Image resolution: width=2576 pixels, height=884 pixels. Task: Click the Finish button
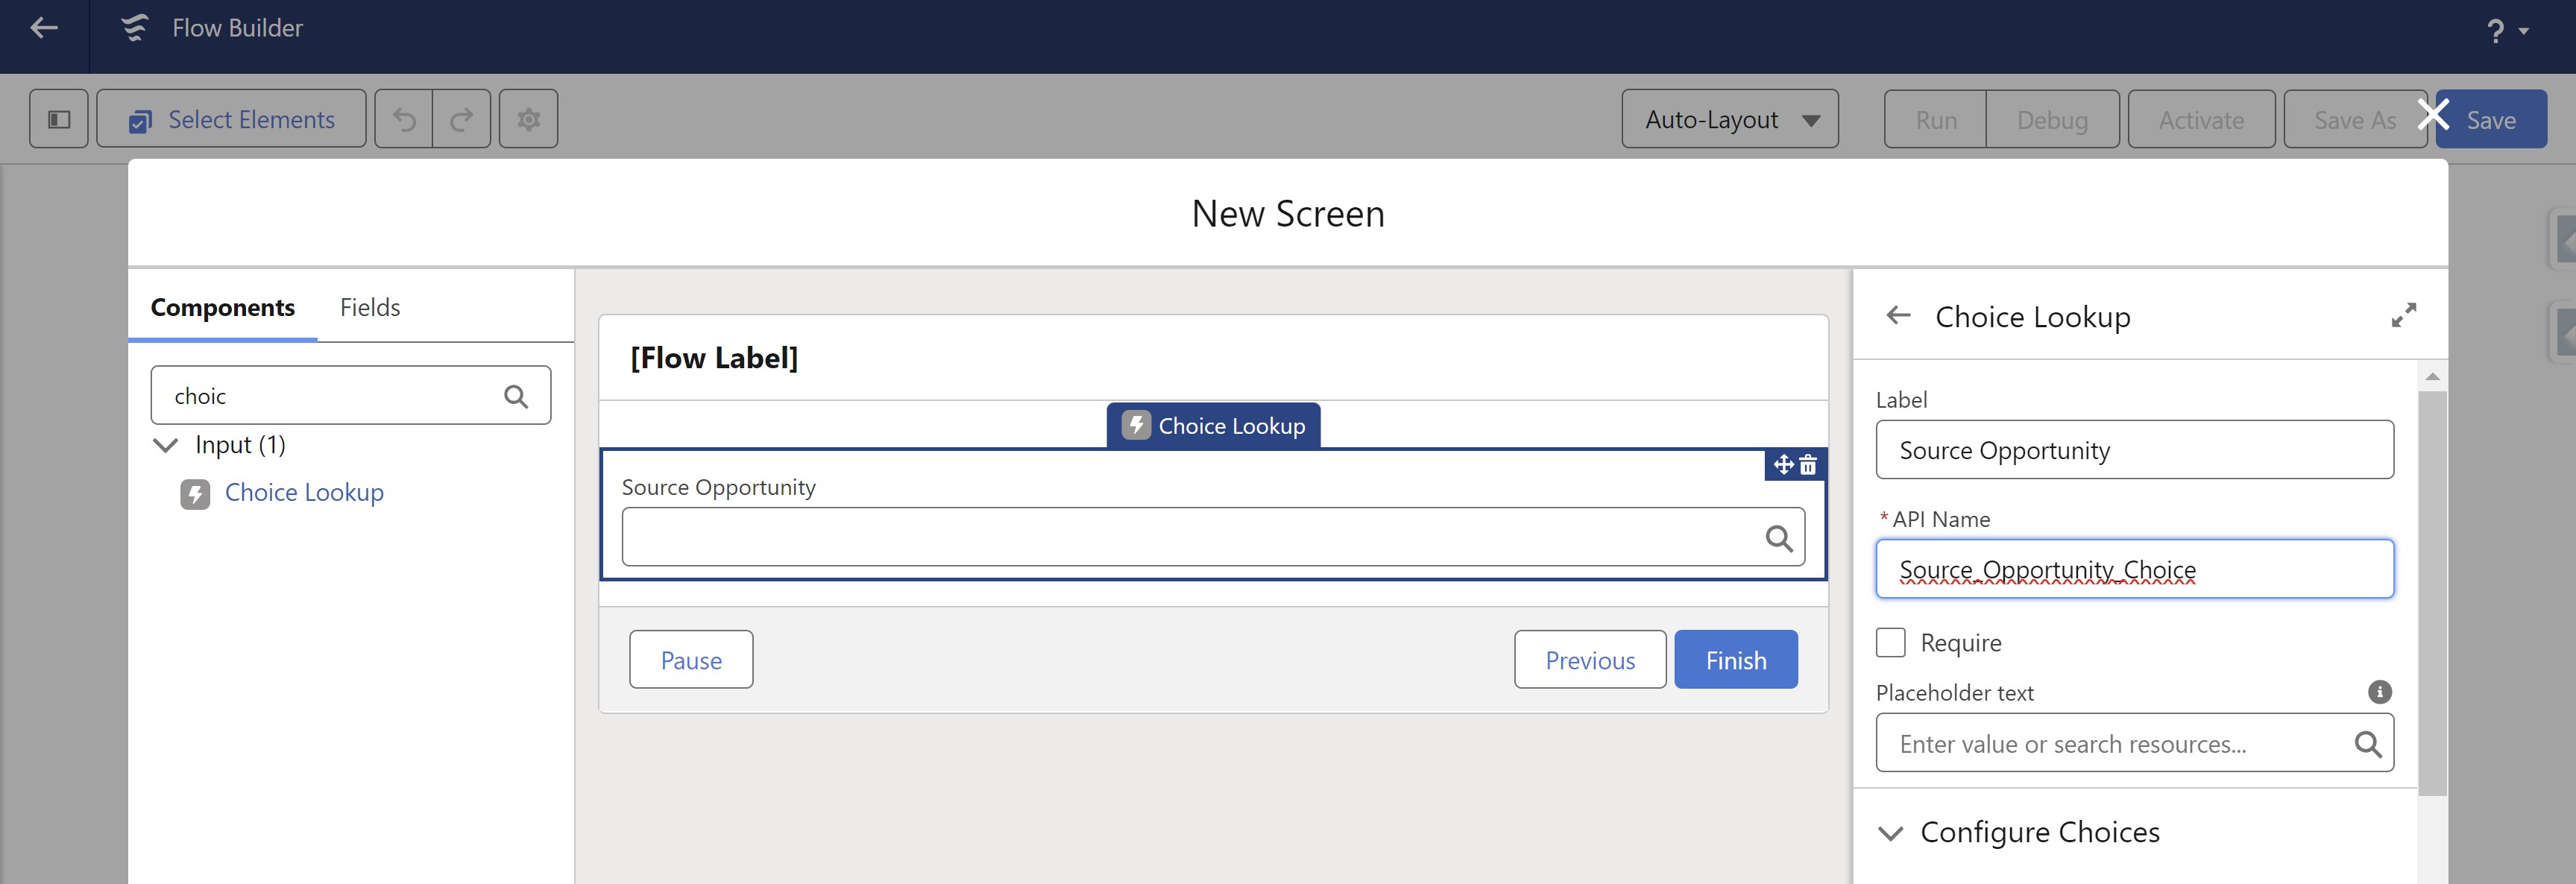(1736, 659)
